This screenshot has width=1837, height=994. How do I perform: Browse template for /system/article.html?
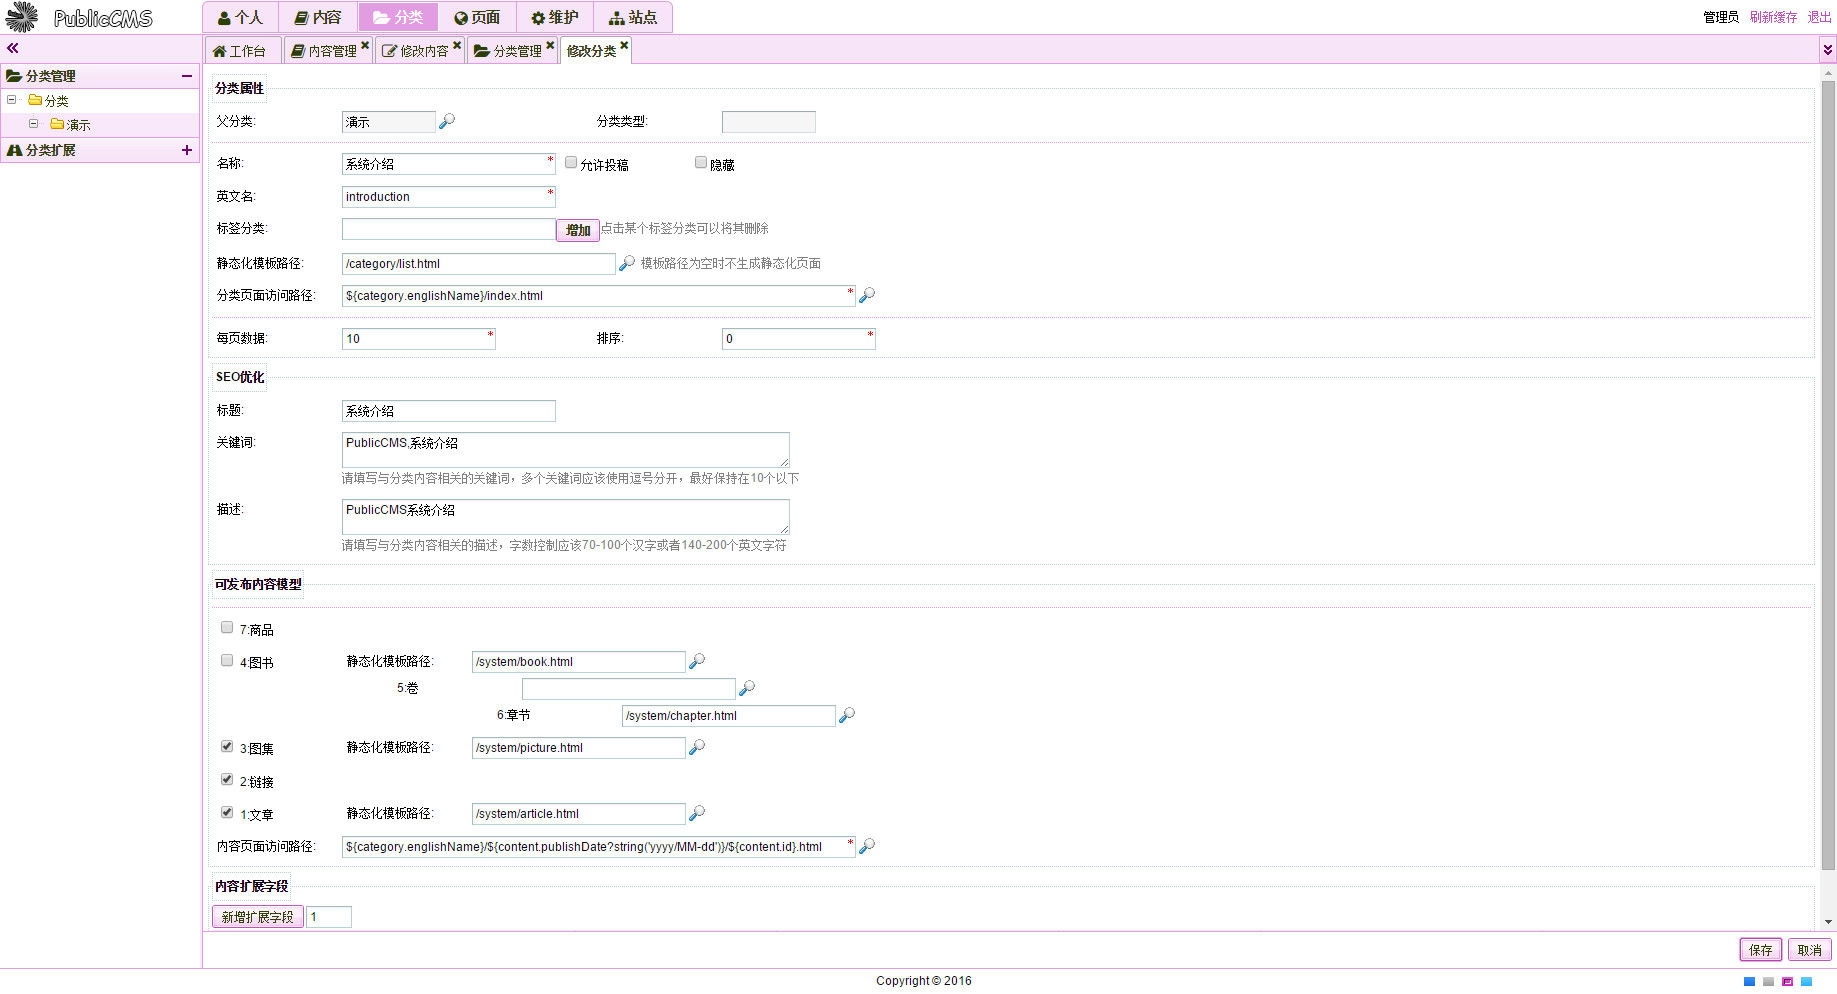coord(697,813)
